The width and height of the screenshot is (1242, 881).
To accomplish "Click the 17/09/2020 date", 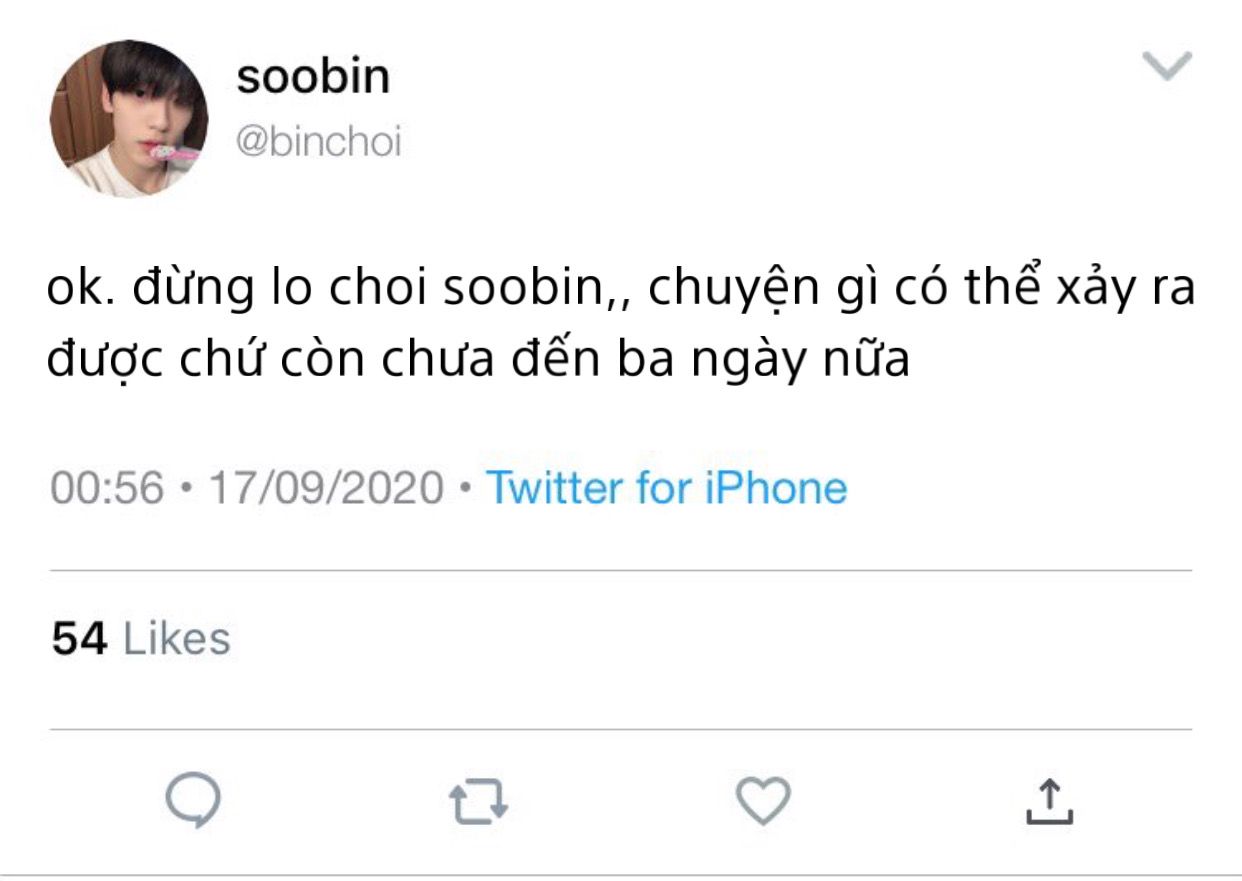I will point(326,488).
